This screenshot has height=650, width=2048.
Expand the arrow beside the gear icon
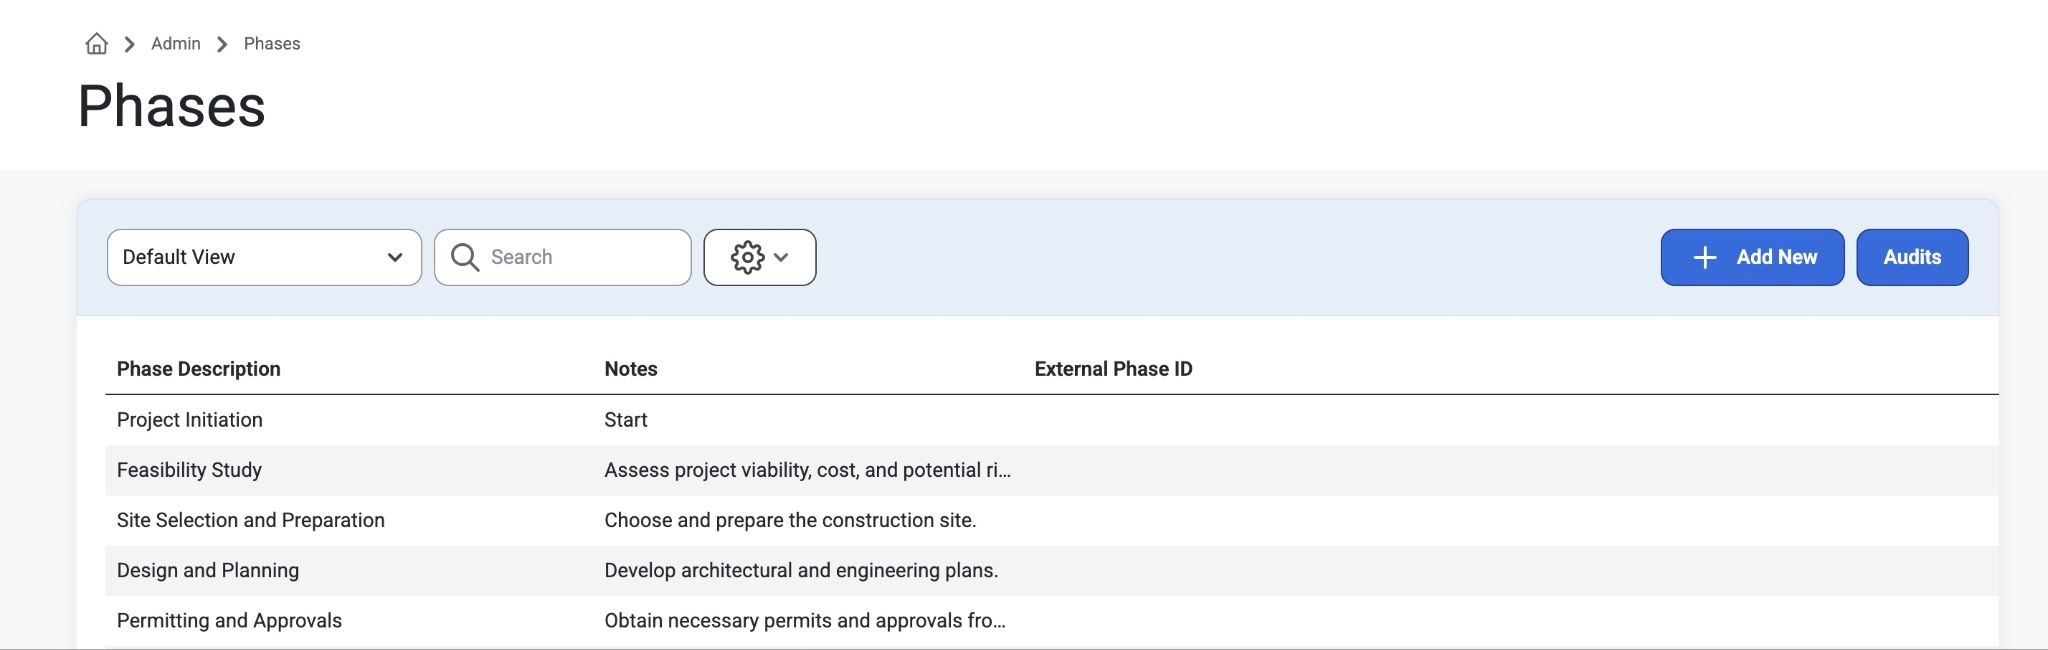(x=781, y=257)
